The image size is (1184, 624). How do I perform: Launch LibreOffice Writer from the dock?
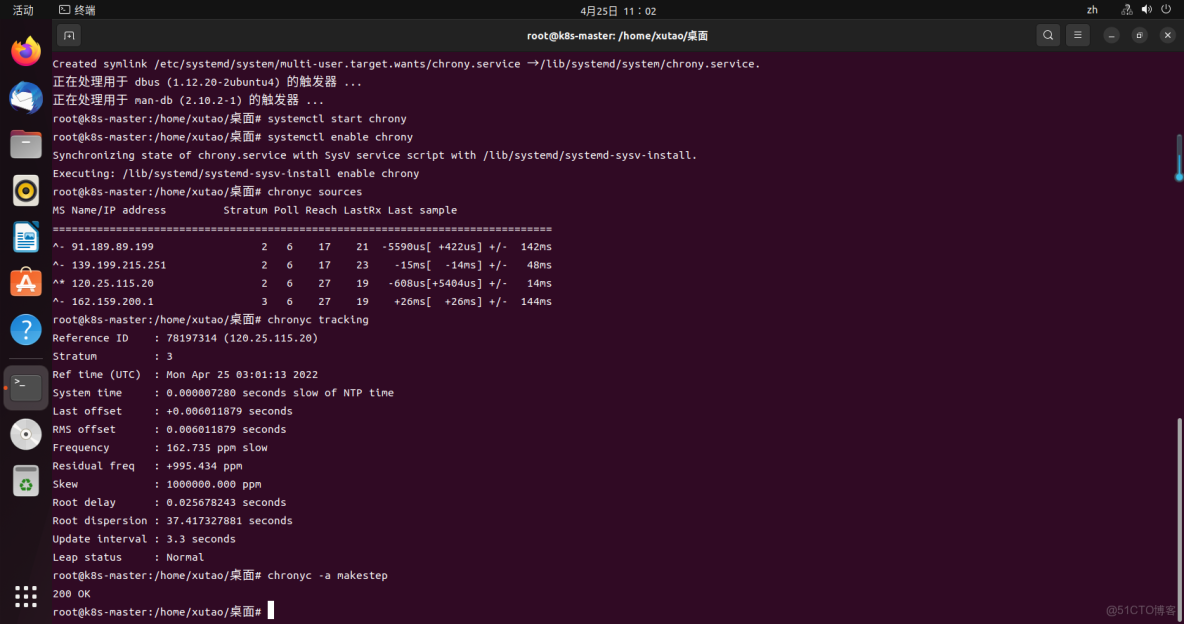pos(24,237)
